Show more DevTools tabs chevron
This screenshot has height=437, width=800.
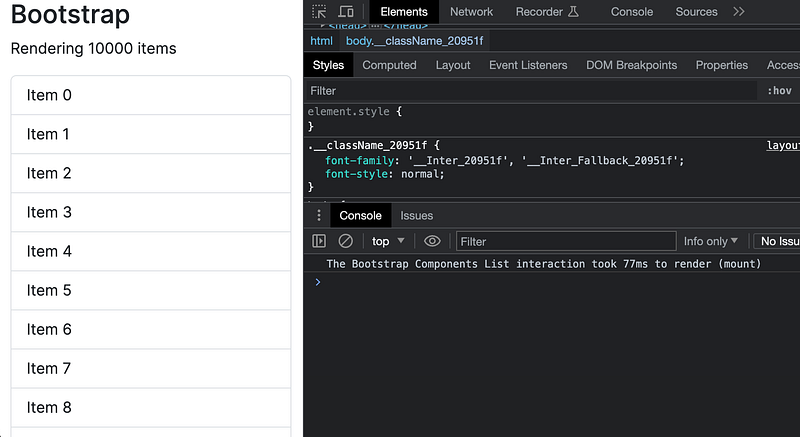(739, 12)
